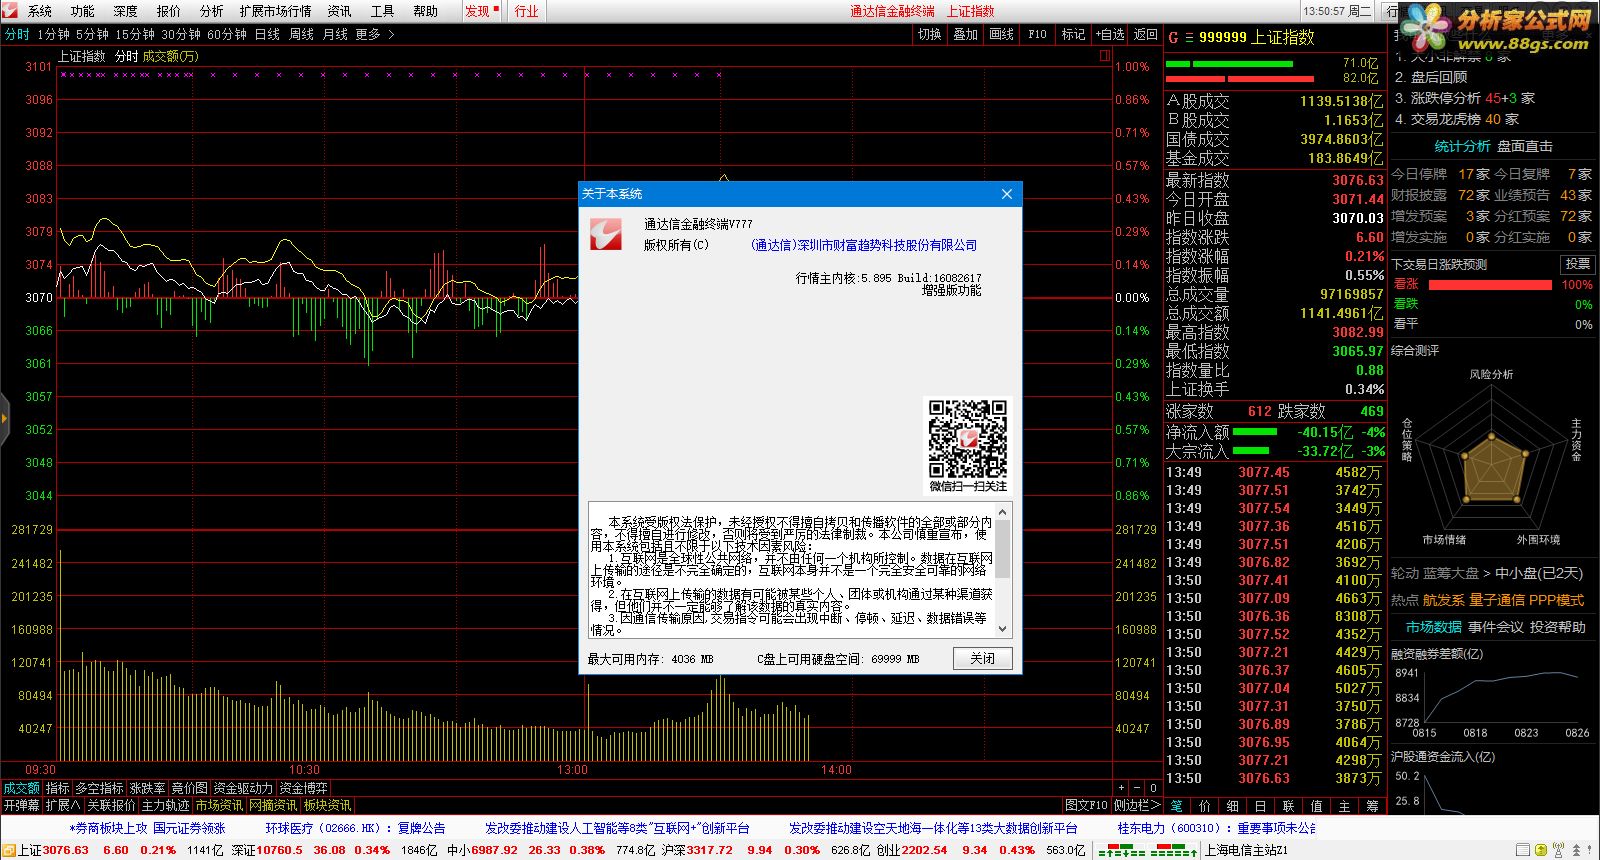The height and width of the screenshot is (860, 1600).
Task: Open the 切换 switch dropdown
Action: pyautogui.click(x=929, y=34)
